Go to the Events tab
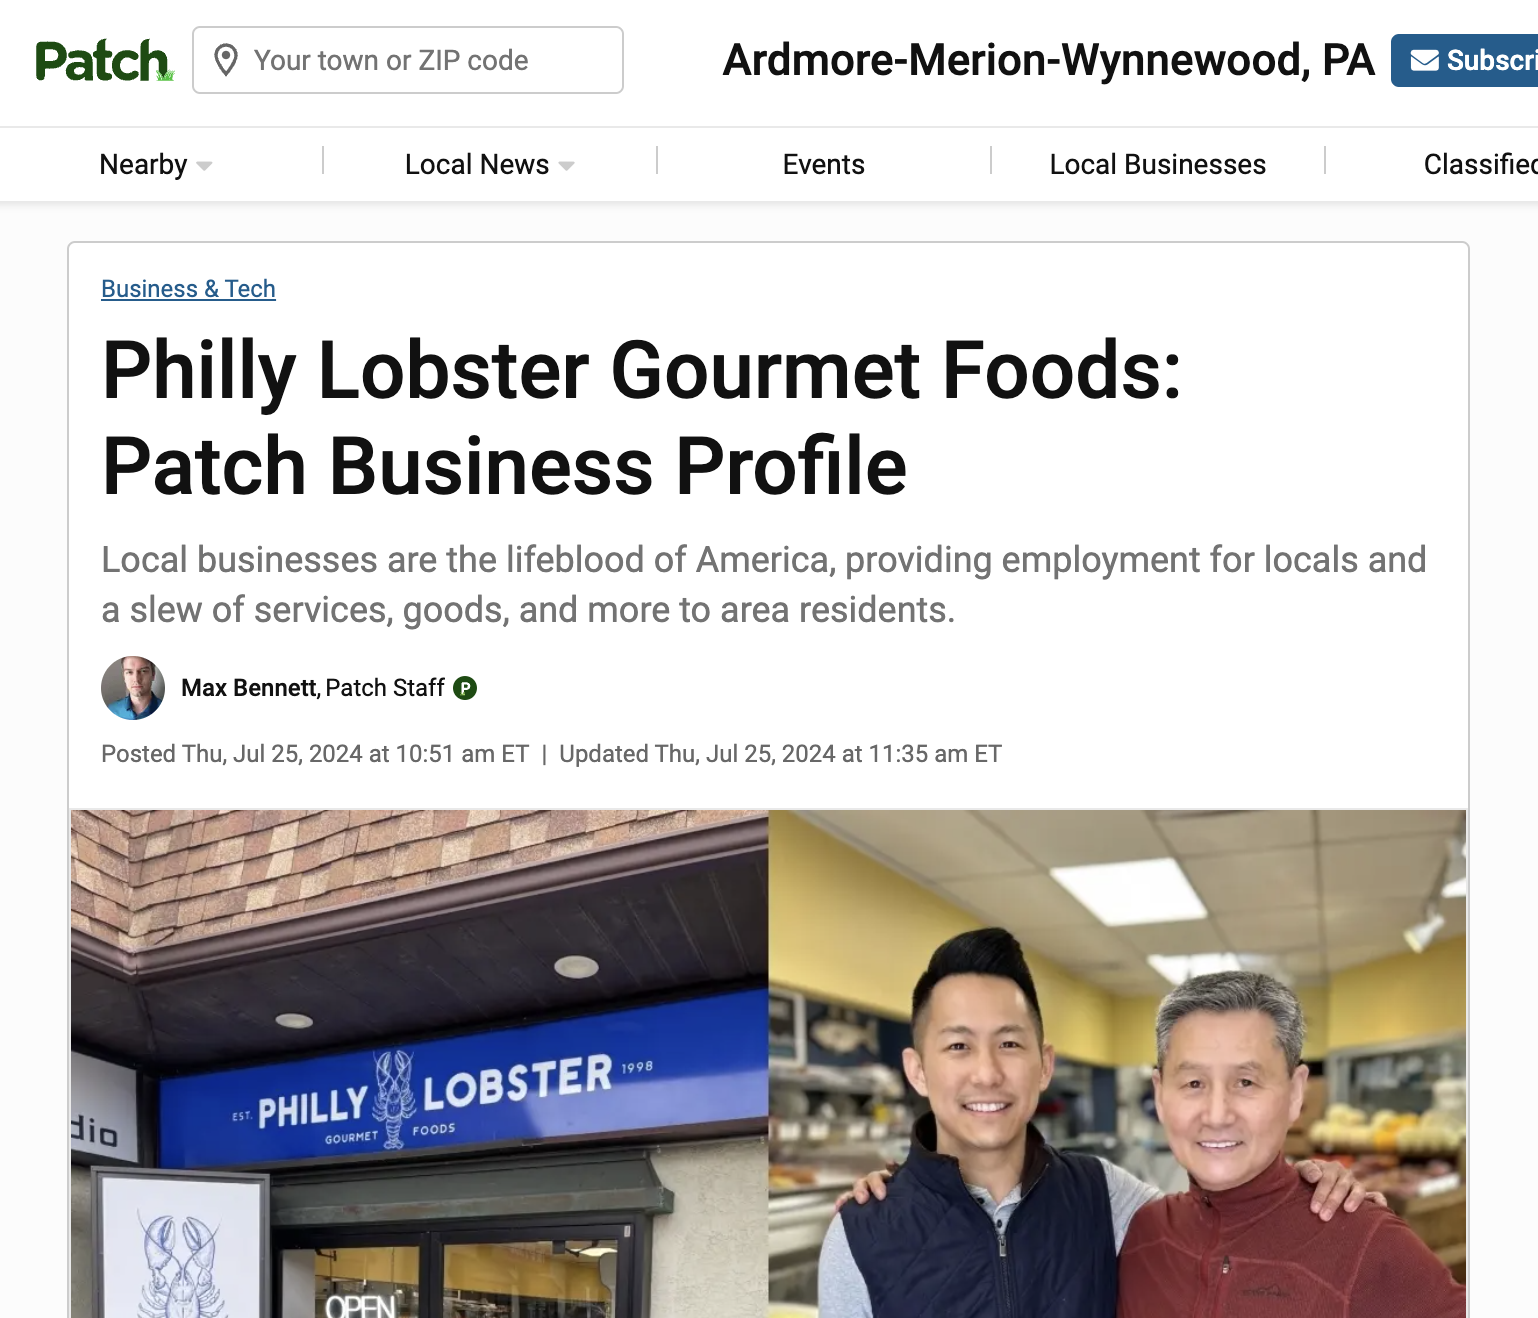The width and height of the screenshot is (1538, 1318). pyautogui.click(x=823, y=164)
